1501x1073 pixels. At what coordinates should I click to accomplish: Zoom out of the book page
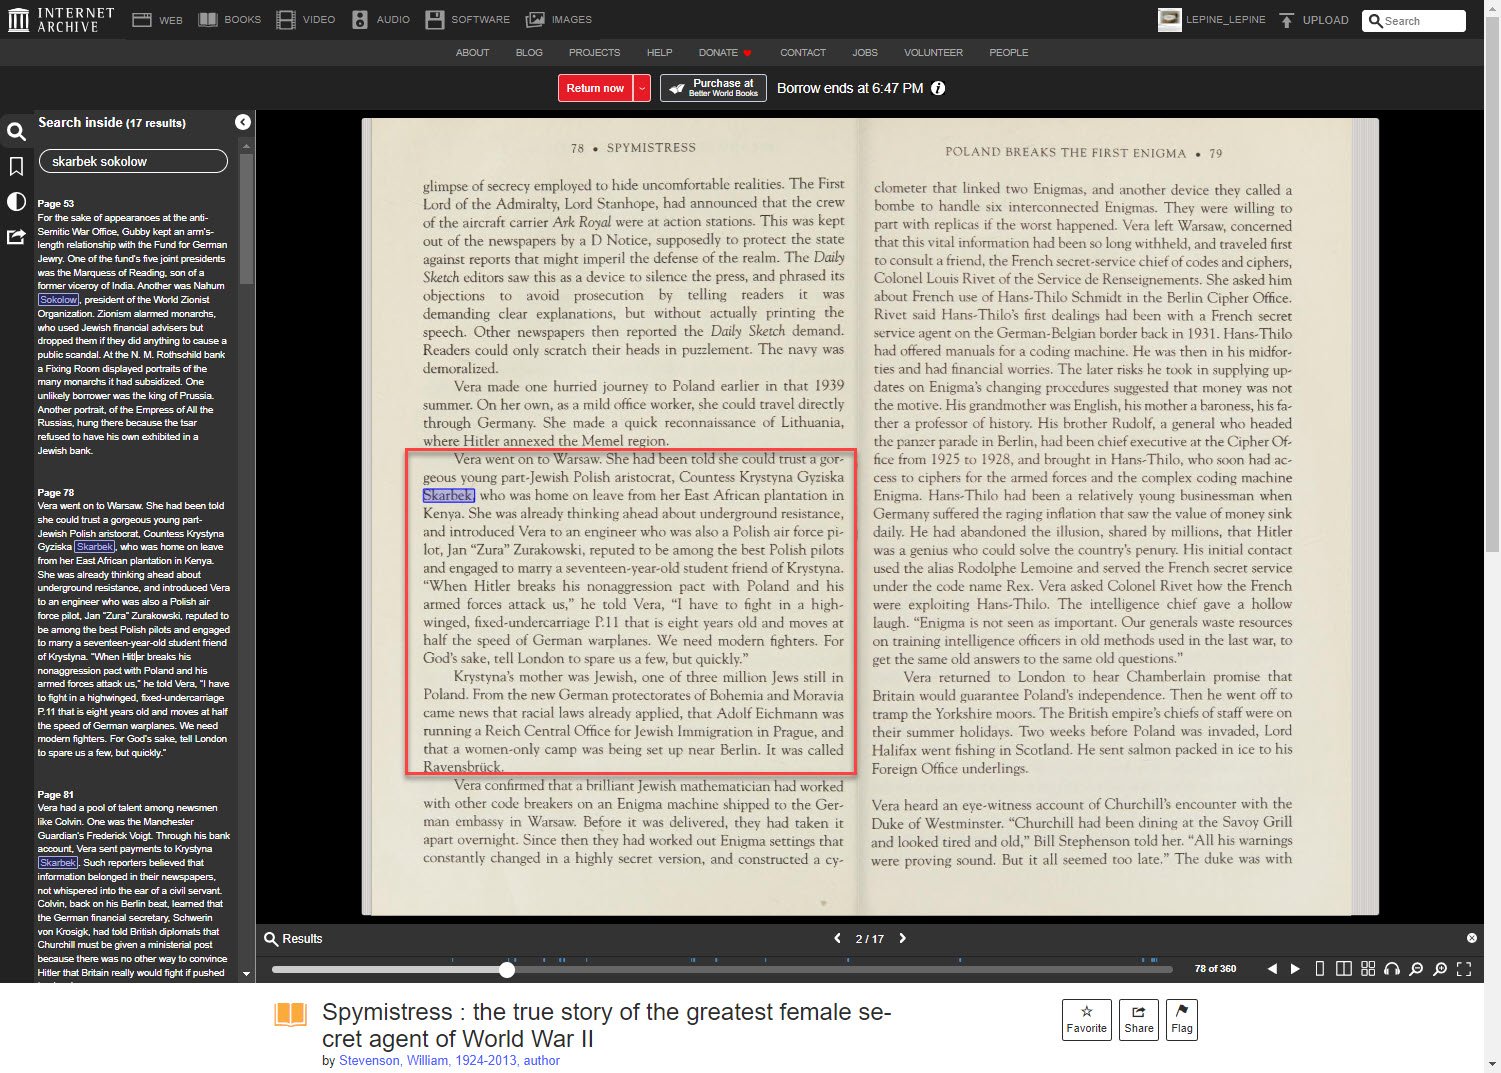[x=1416, y=968]
